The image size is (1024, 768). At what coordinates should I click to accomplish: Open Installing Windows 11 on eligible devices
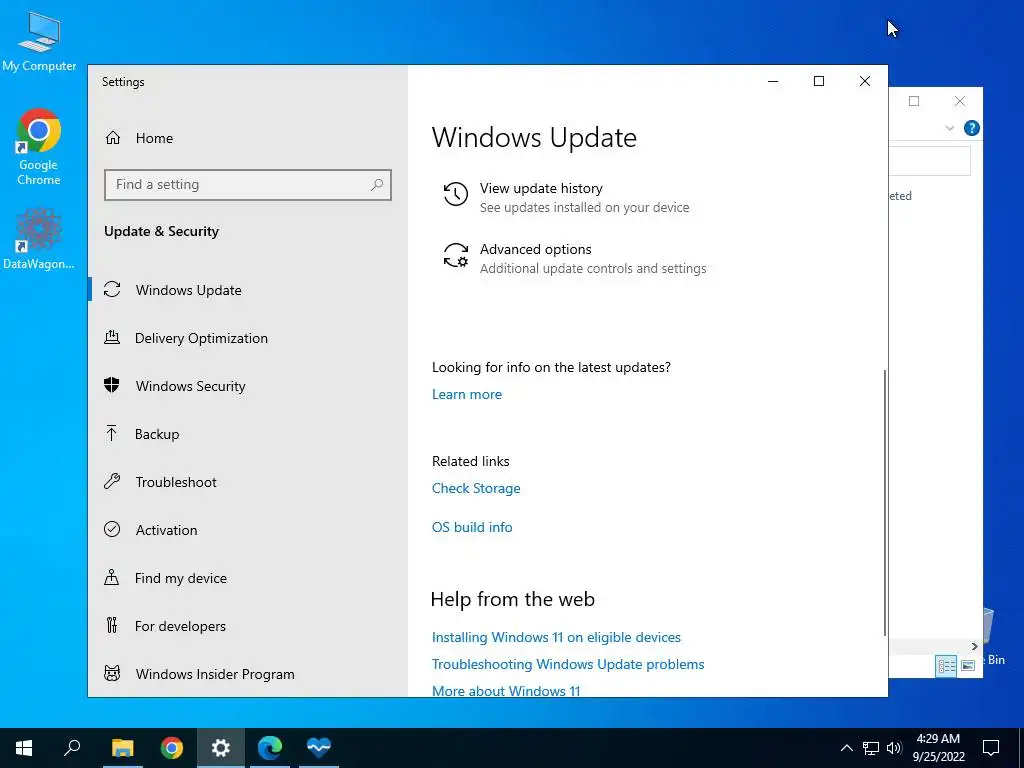tap(556, 637)
